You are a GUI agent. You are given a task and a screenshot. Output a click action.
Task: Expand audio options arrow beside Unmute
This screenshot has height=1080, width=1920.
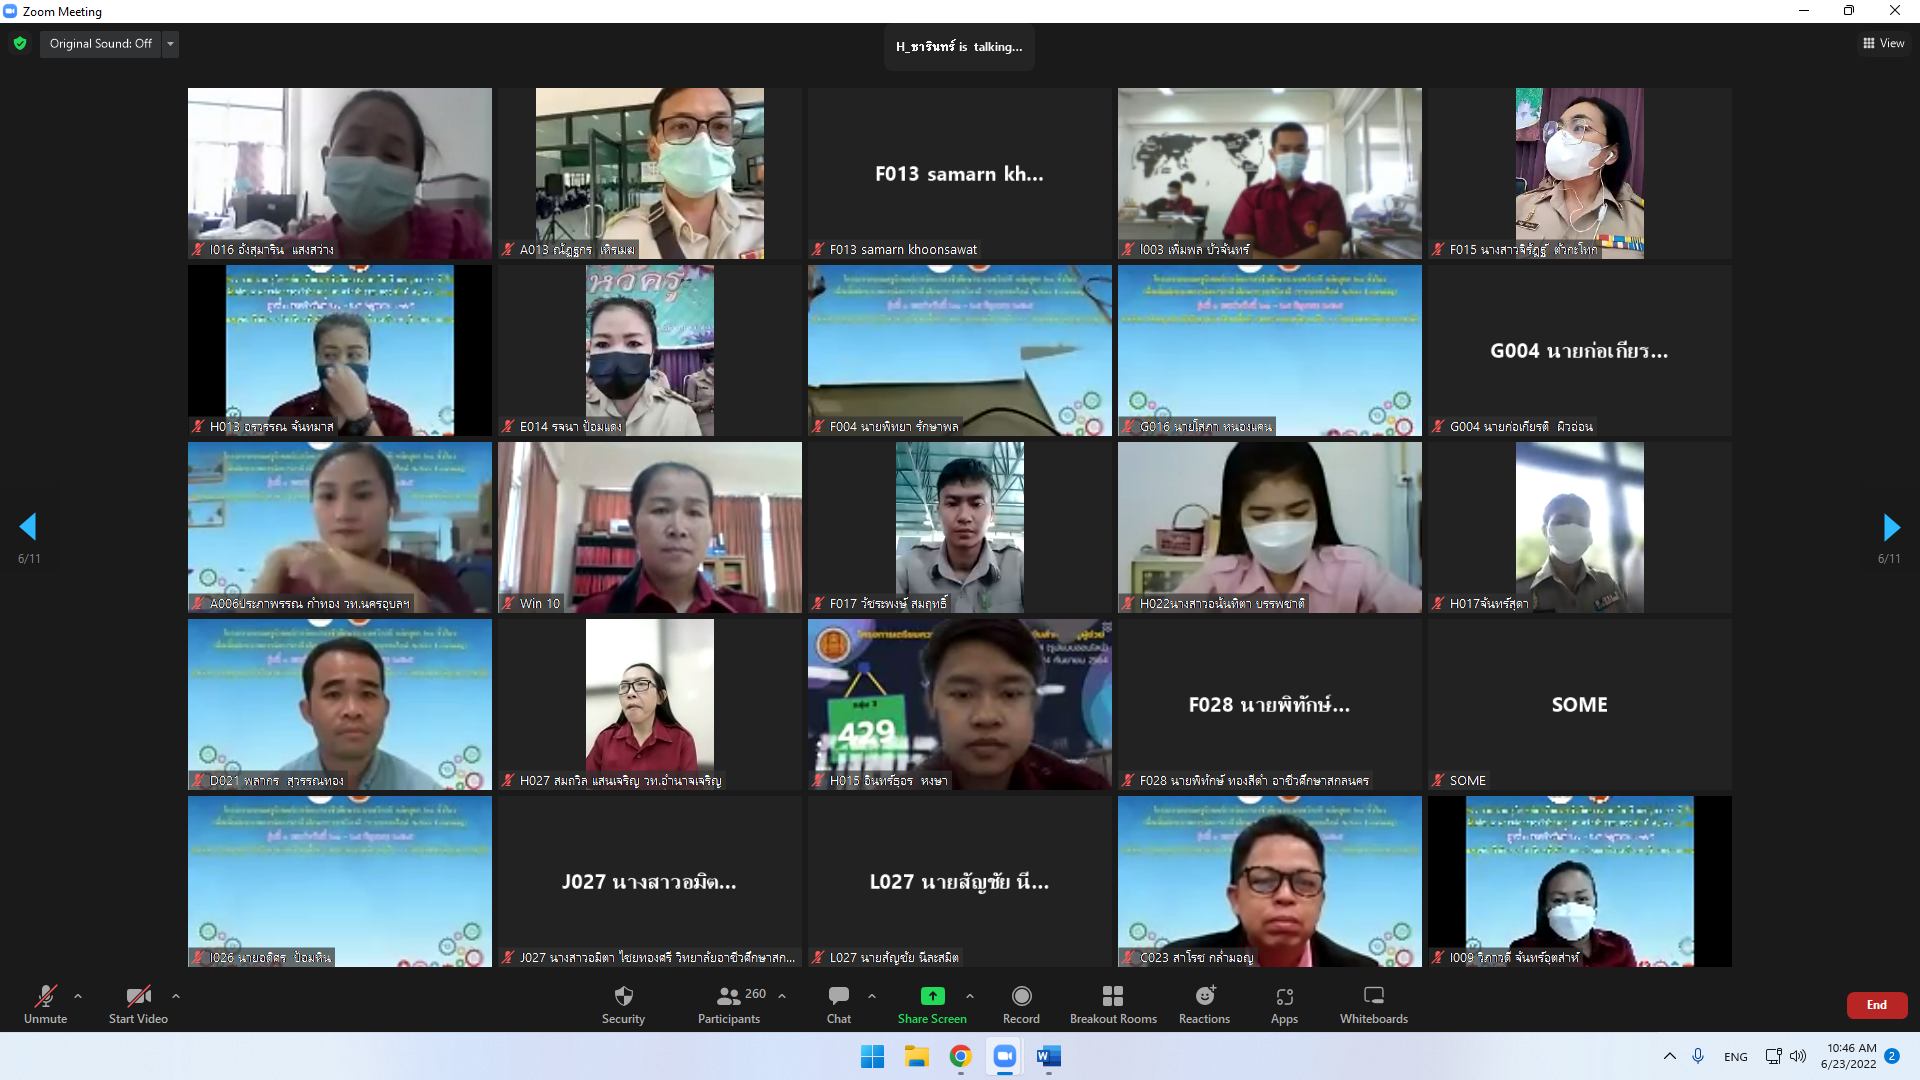(x=78, y=996)
